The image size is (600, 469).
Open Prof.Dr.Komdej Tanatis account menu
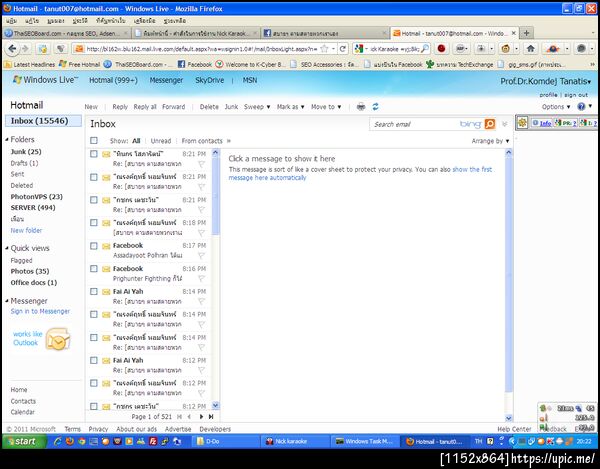(545, 81)
